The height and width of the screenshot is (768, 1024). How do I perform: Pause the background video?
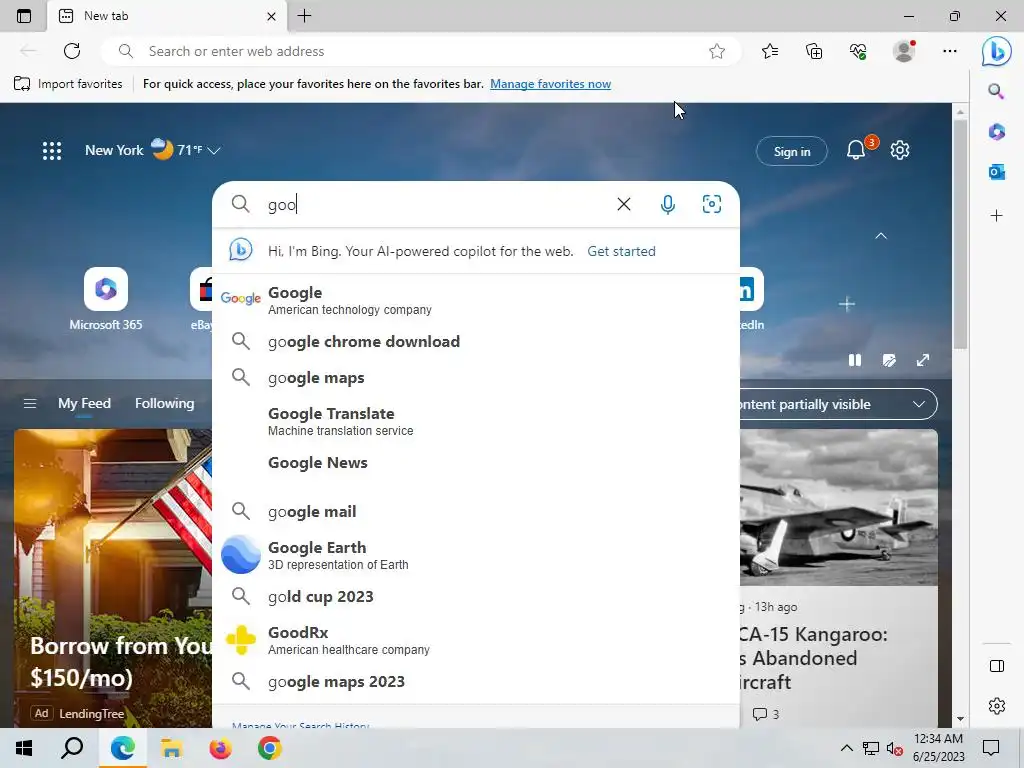[x=854, y=360]
